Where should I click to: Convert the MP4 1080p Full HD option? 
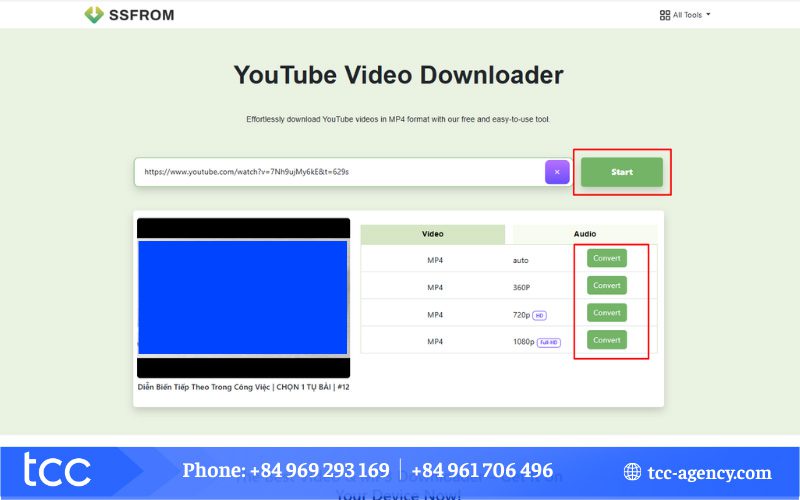[607, 340]
